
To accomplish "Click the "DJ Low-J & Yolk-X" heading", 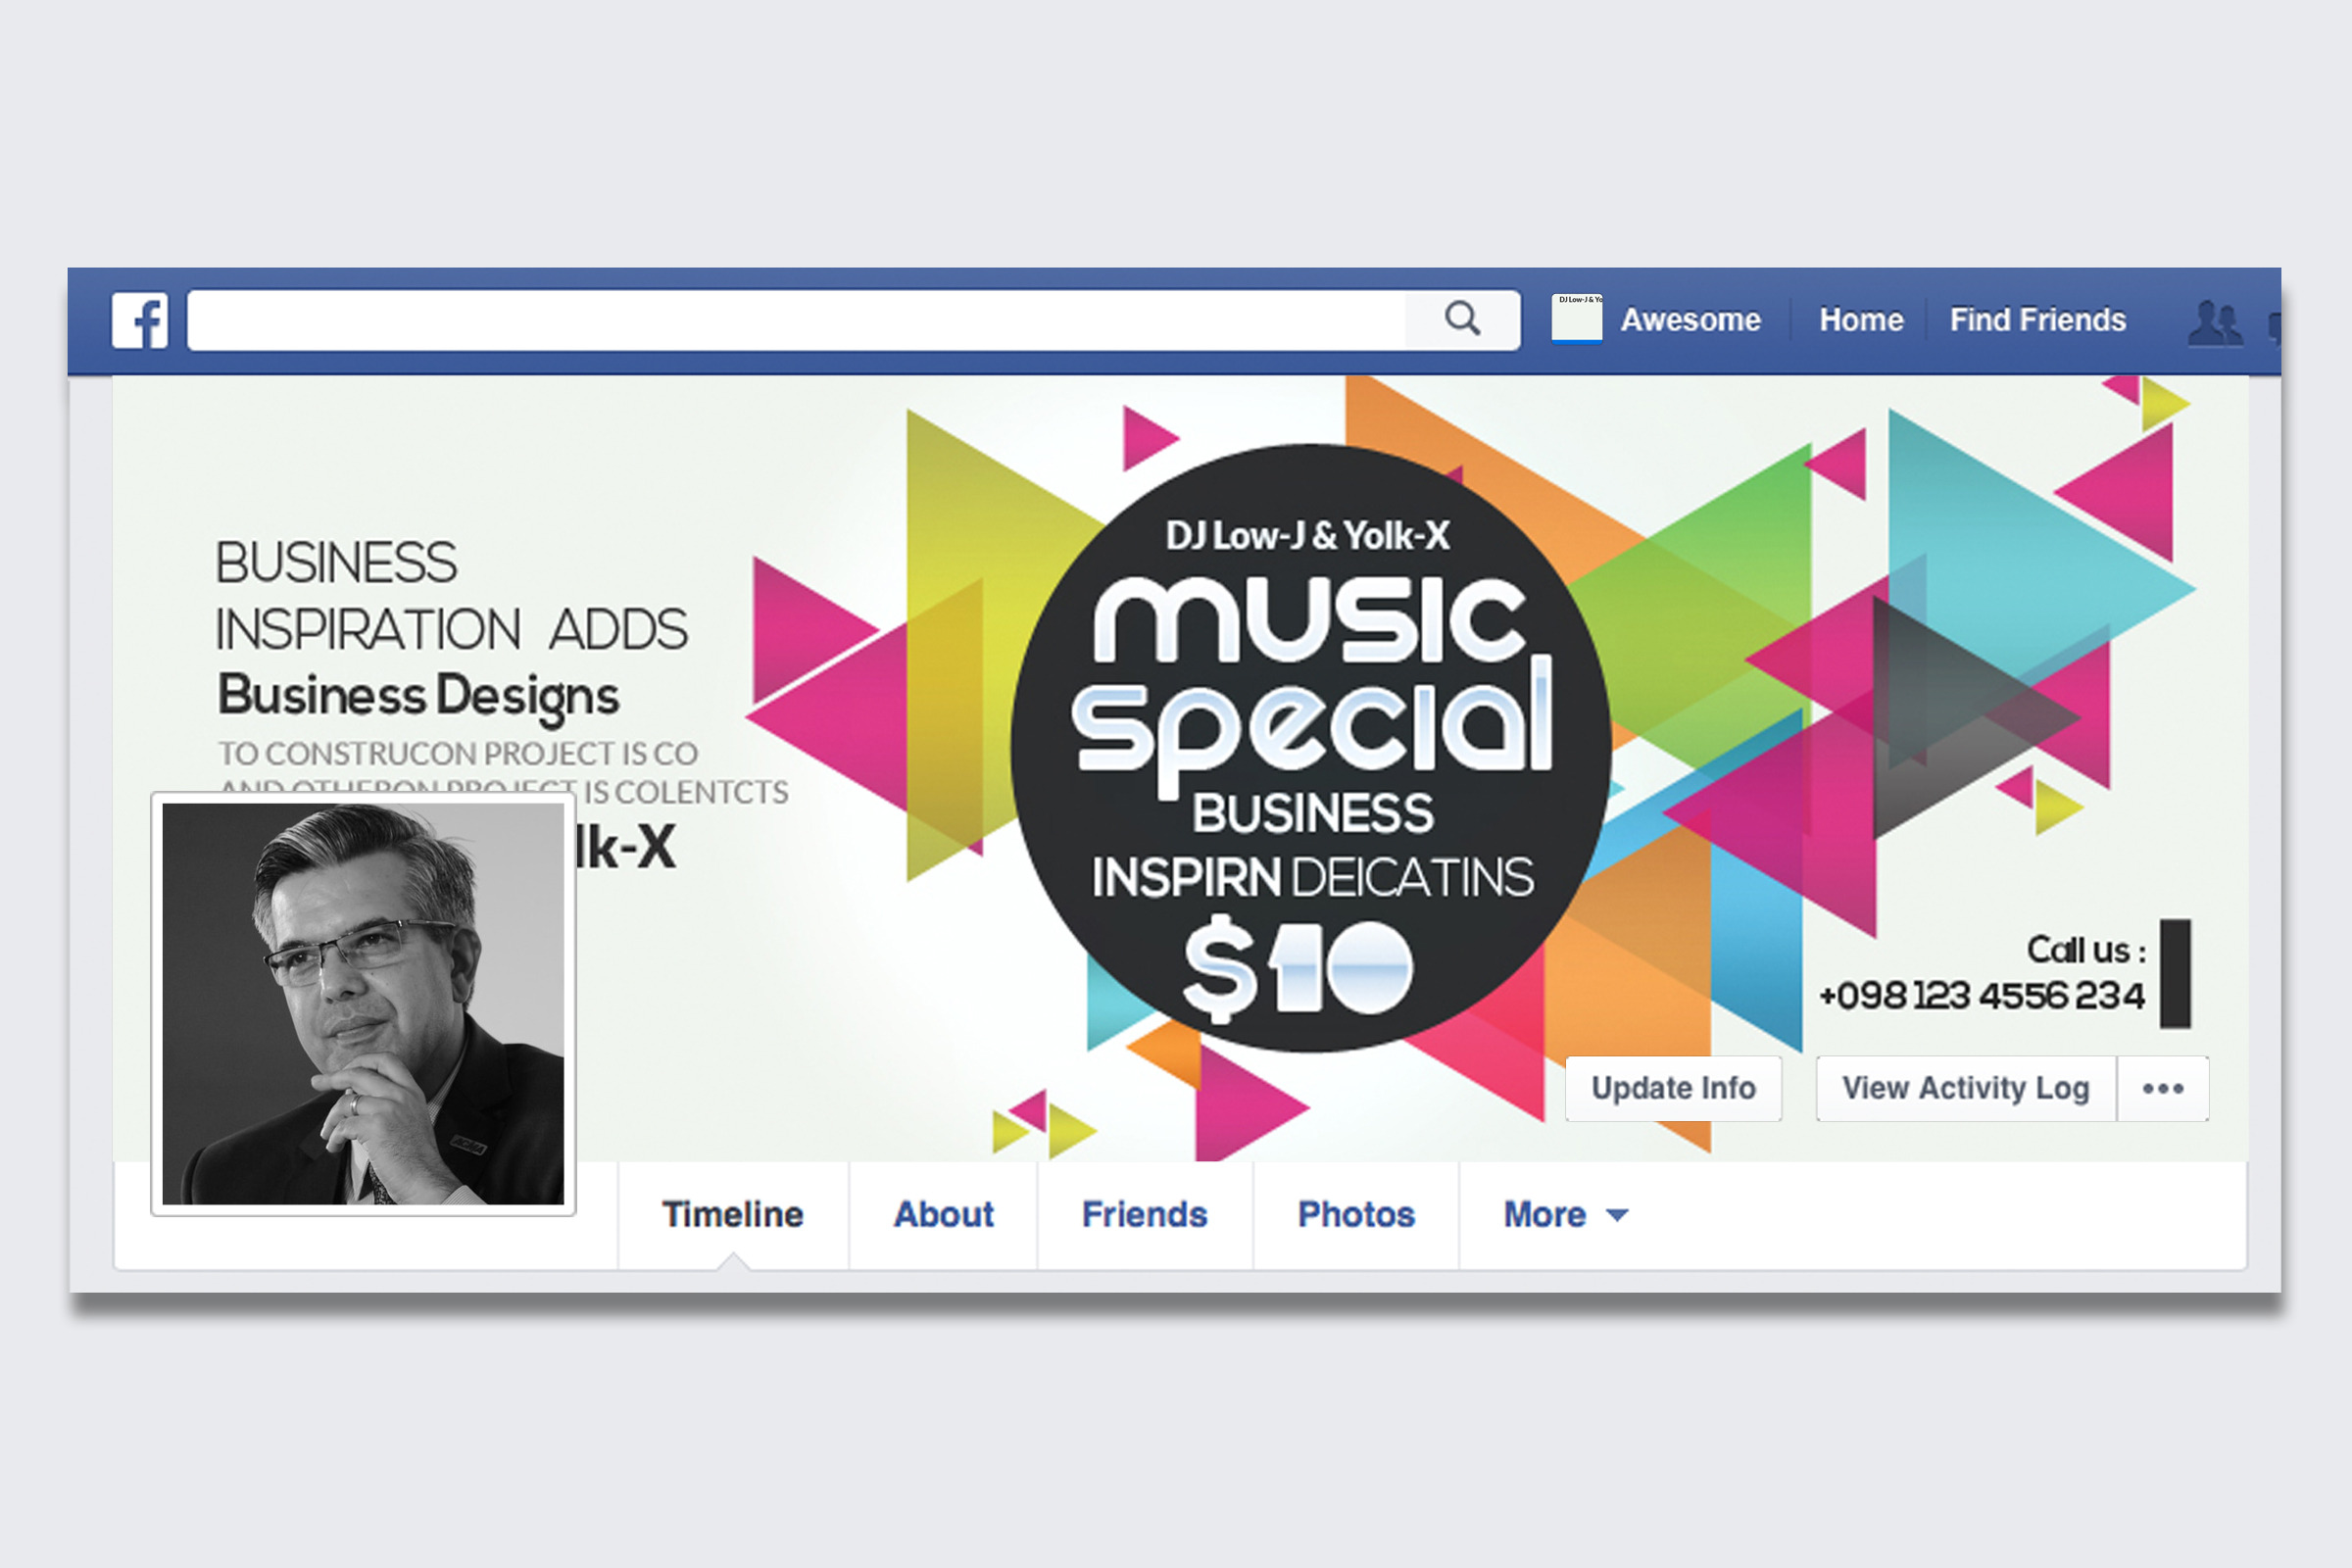I will [1307, 536].
